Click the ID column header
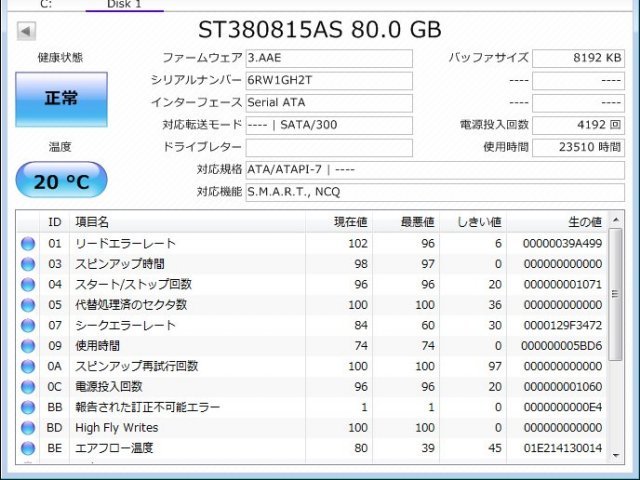Image resolution: width=640 pixels, height=480 pixels. [55, 222]
